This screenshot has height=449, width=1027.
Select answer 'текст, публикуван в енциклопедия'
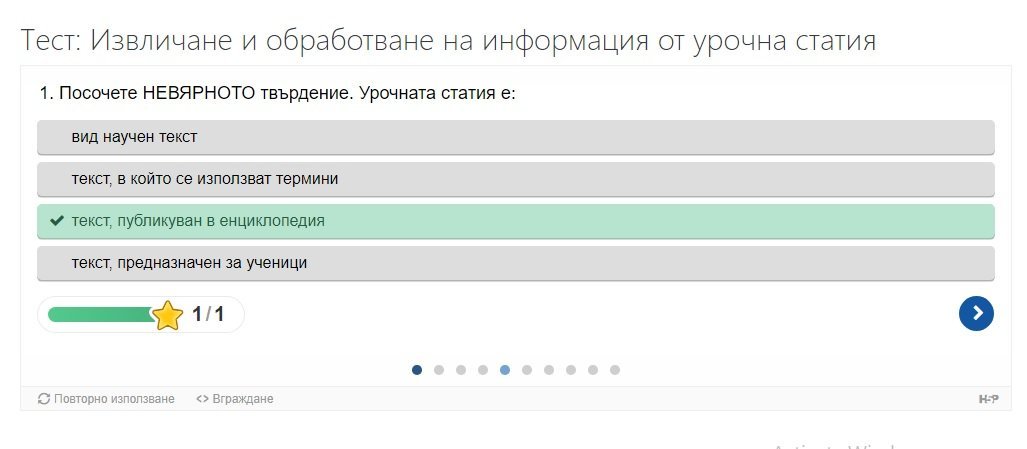point(515,221)
